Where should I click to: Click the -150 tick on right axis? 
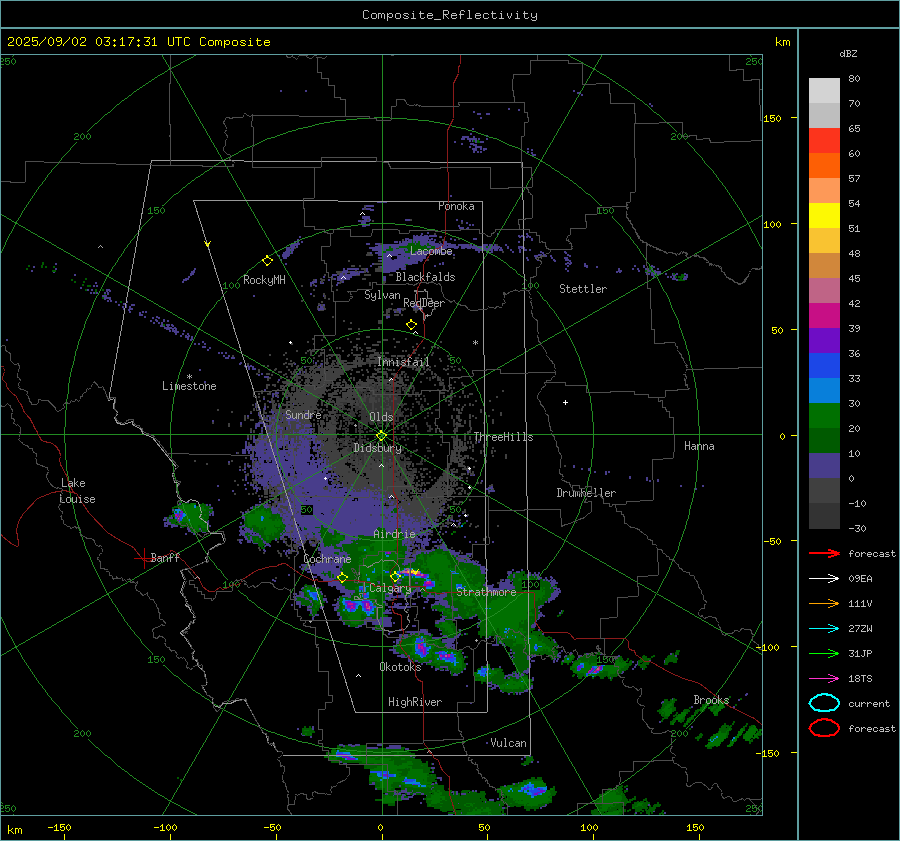point(768,753)
